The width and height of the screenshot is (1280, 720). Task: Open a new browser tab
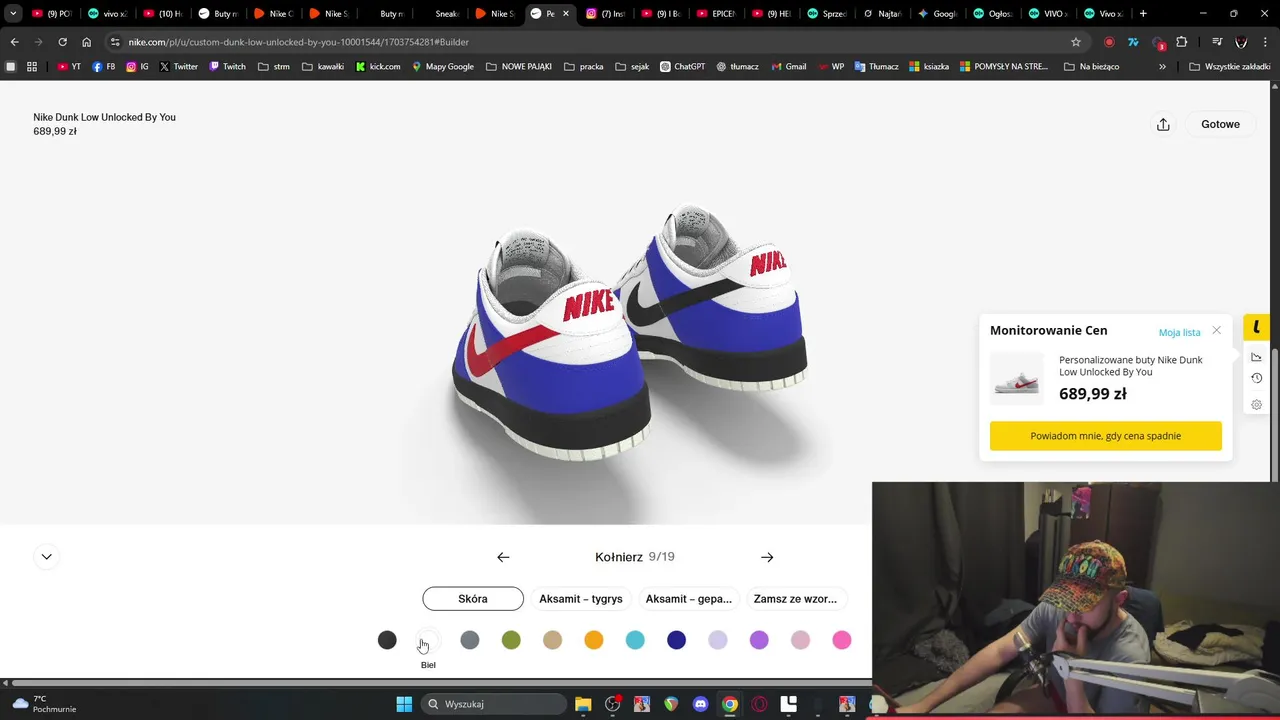coord(1143,14)
